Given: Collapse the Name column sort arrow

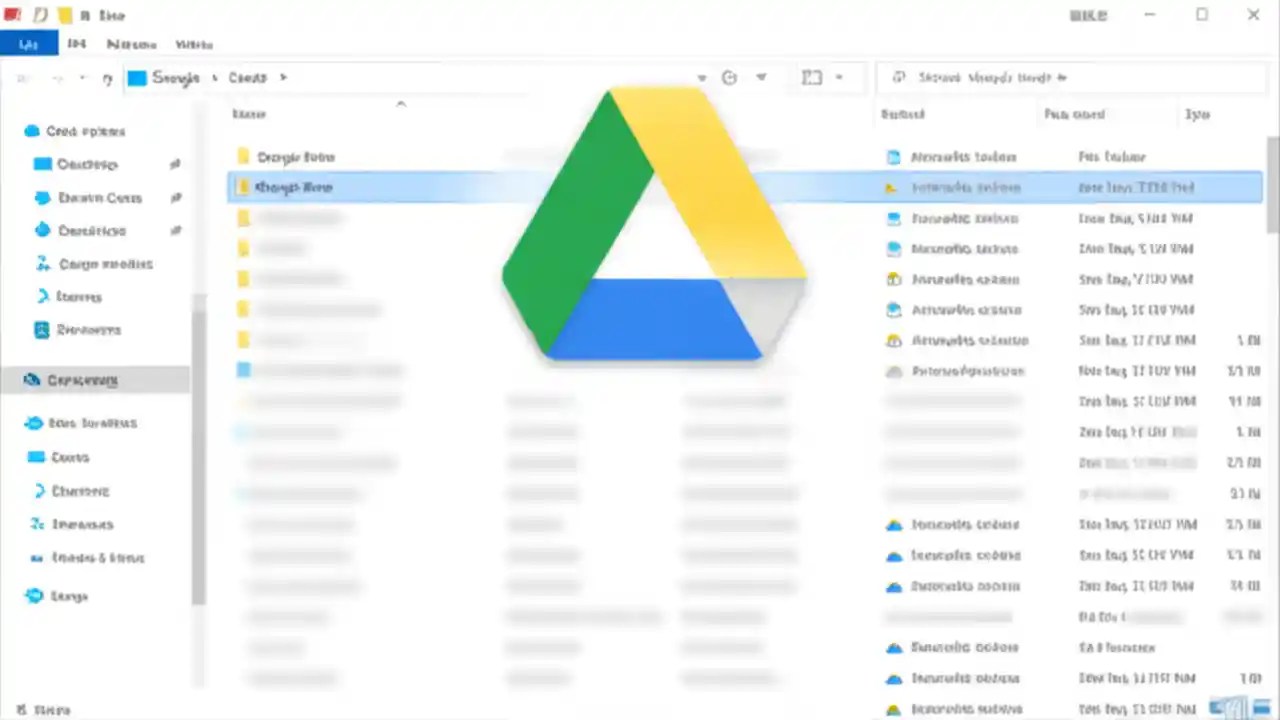Looking at the screenshot, I should (x=400, y=103).
